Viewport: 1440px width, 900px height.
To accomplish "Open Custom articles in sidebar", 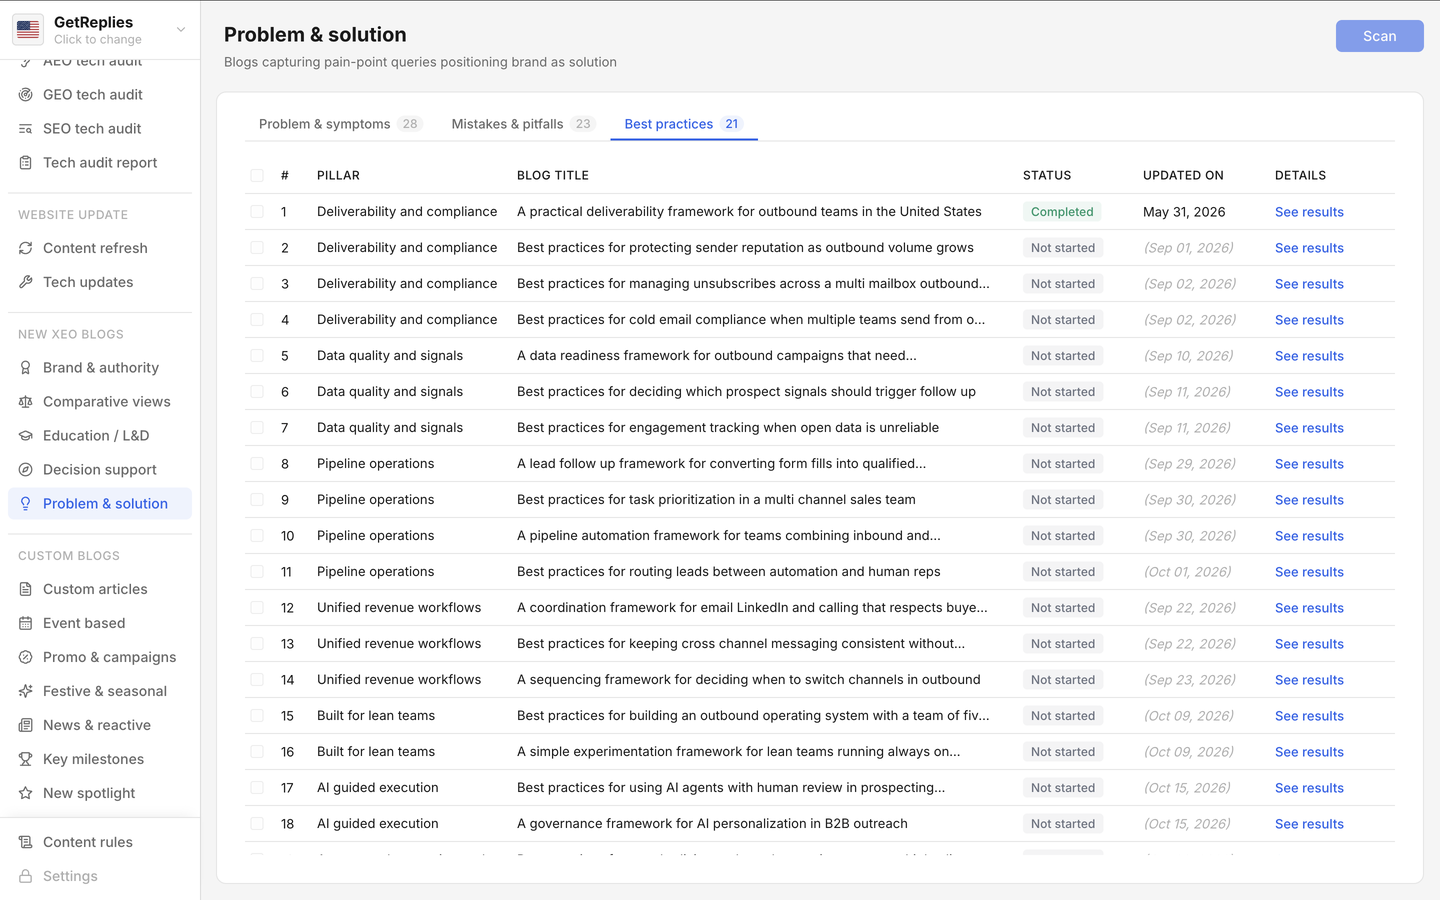I will point(100,589).
